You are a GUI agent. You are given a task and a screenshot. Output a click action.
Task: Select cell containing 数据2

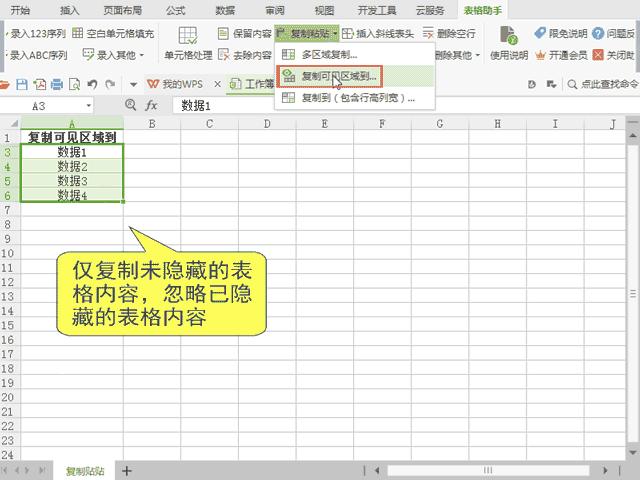pyautogui.click(x=72, y=166)
